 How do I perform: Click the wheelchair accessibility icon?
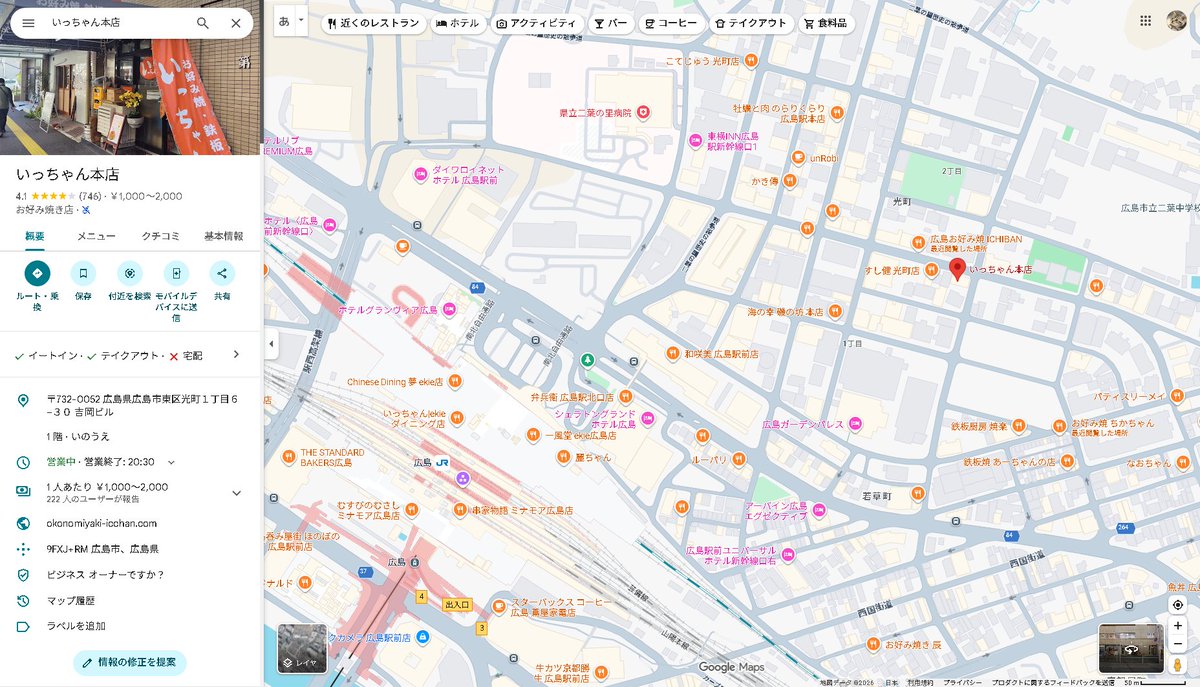tap(86, 211)
